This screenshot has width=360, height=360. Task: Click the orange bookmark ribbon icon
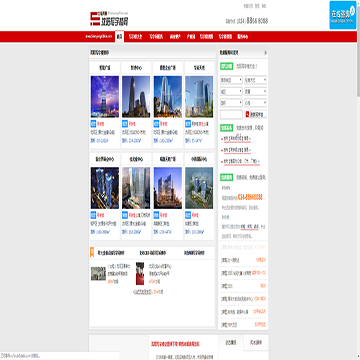pos(92,252)
